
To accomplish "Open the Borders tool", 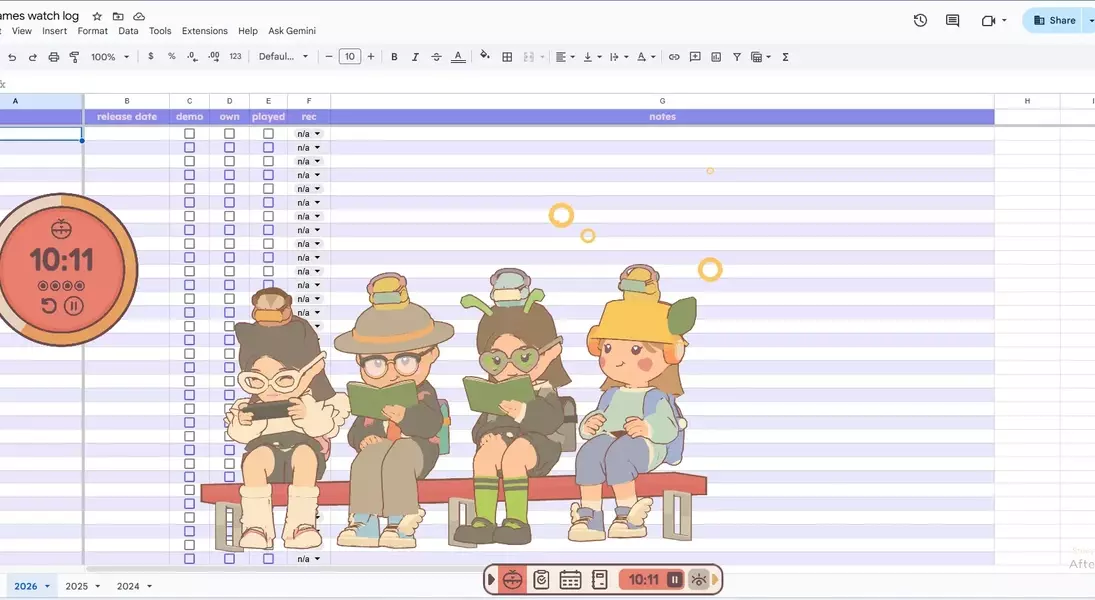I will [x=507, y=57].
